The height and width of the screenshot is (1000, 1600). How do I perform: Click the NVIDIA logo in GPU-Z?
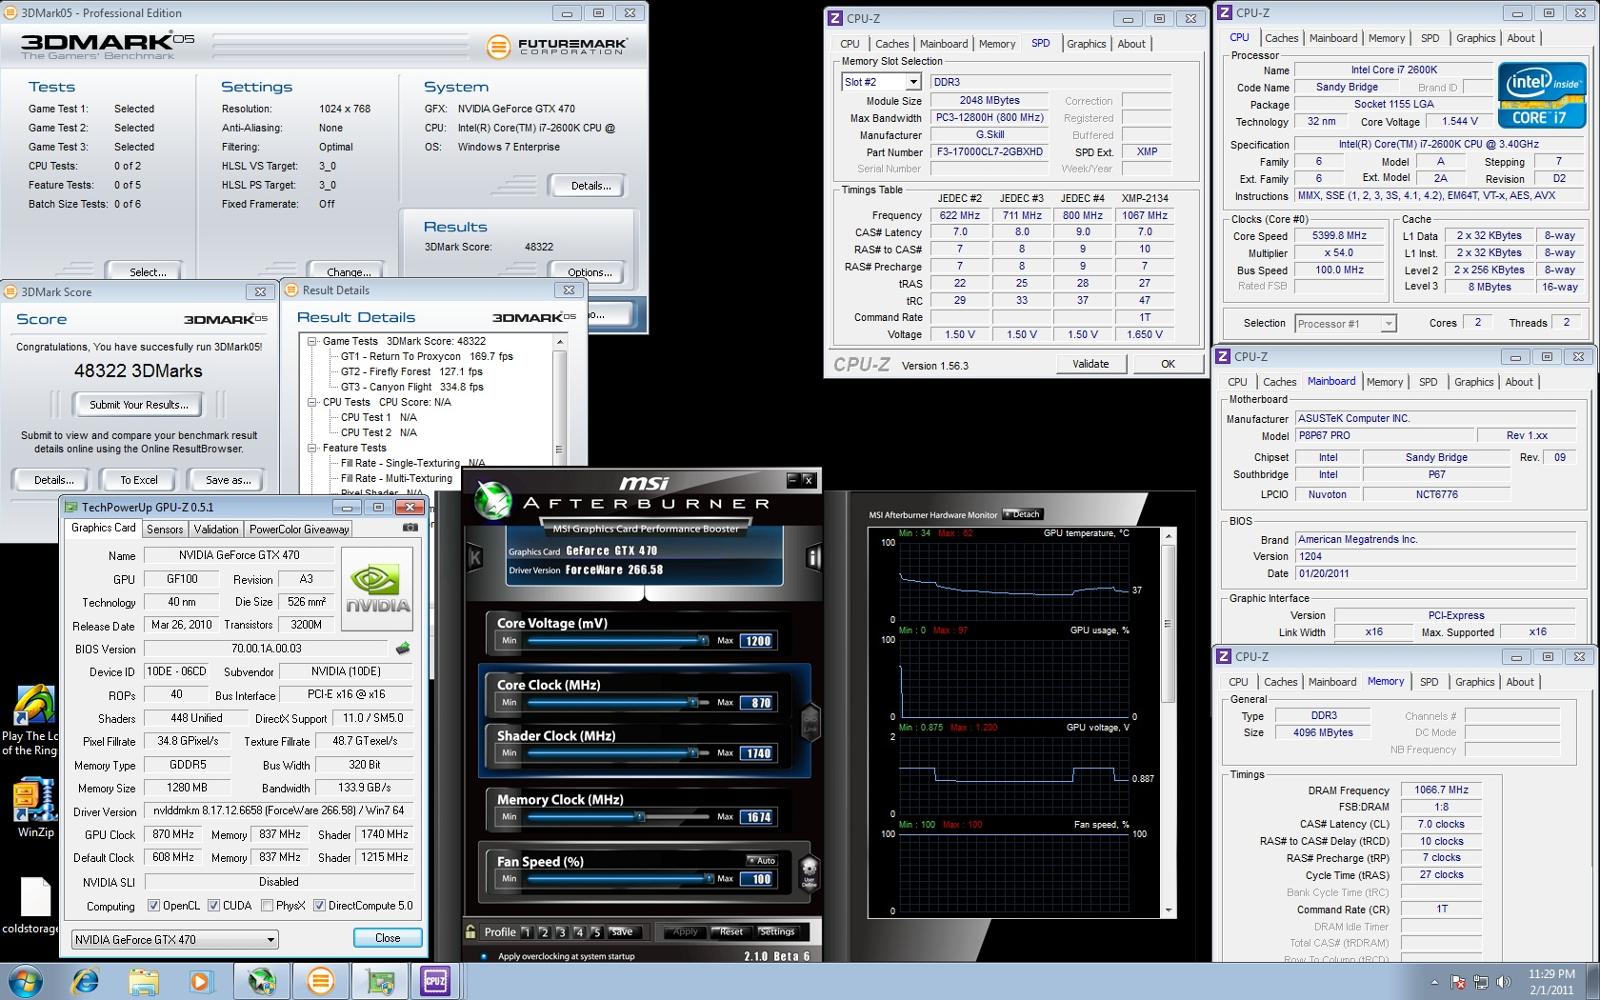377,588
